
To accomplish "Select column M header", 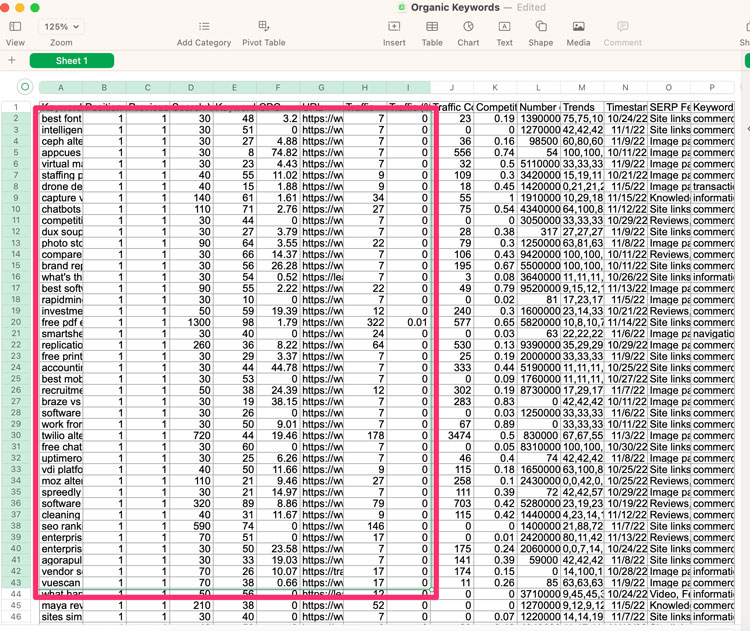I will pos(582,88).
